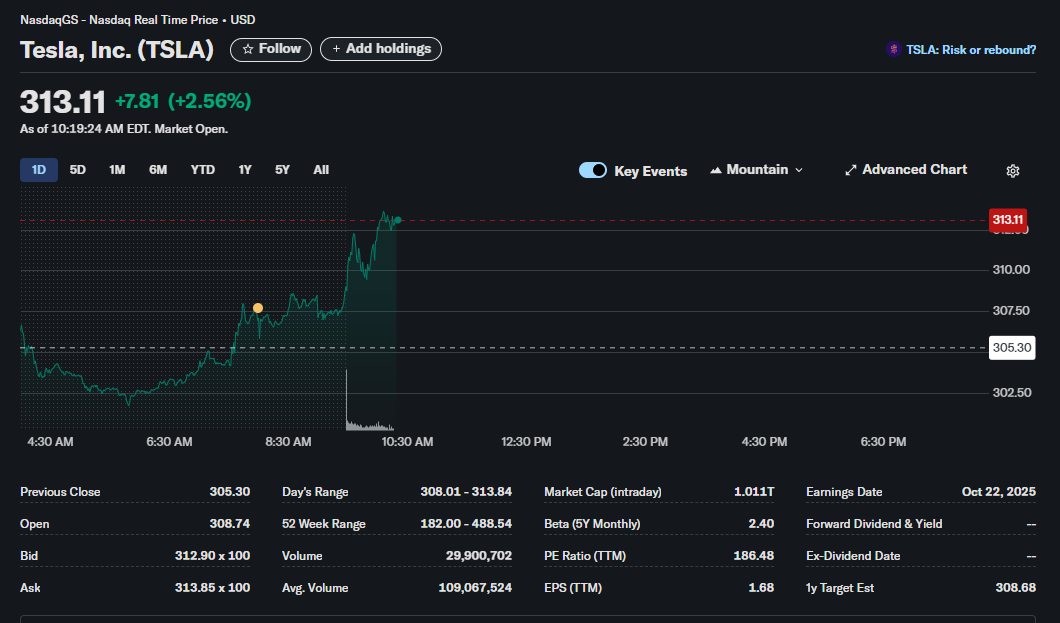
Task: Switch to the 6M time range
Action: tap(158, 170)
